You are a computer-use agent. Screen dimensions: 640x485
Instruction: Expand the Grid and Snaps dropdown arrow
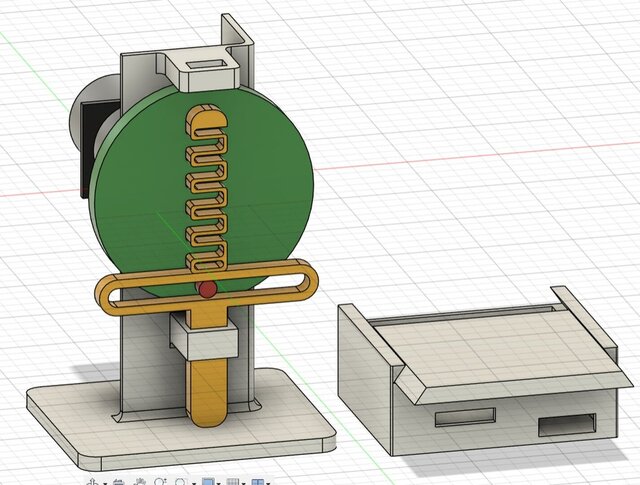point(243,483)
